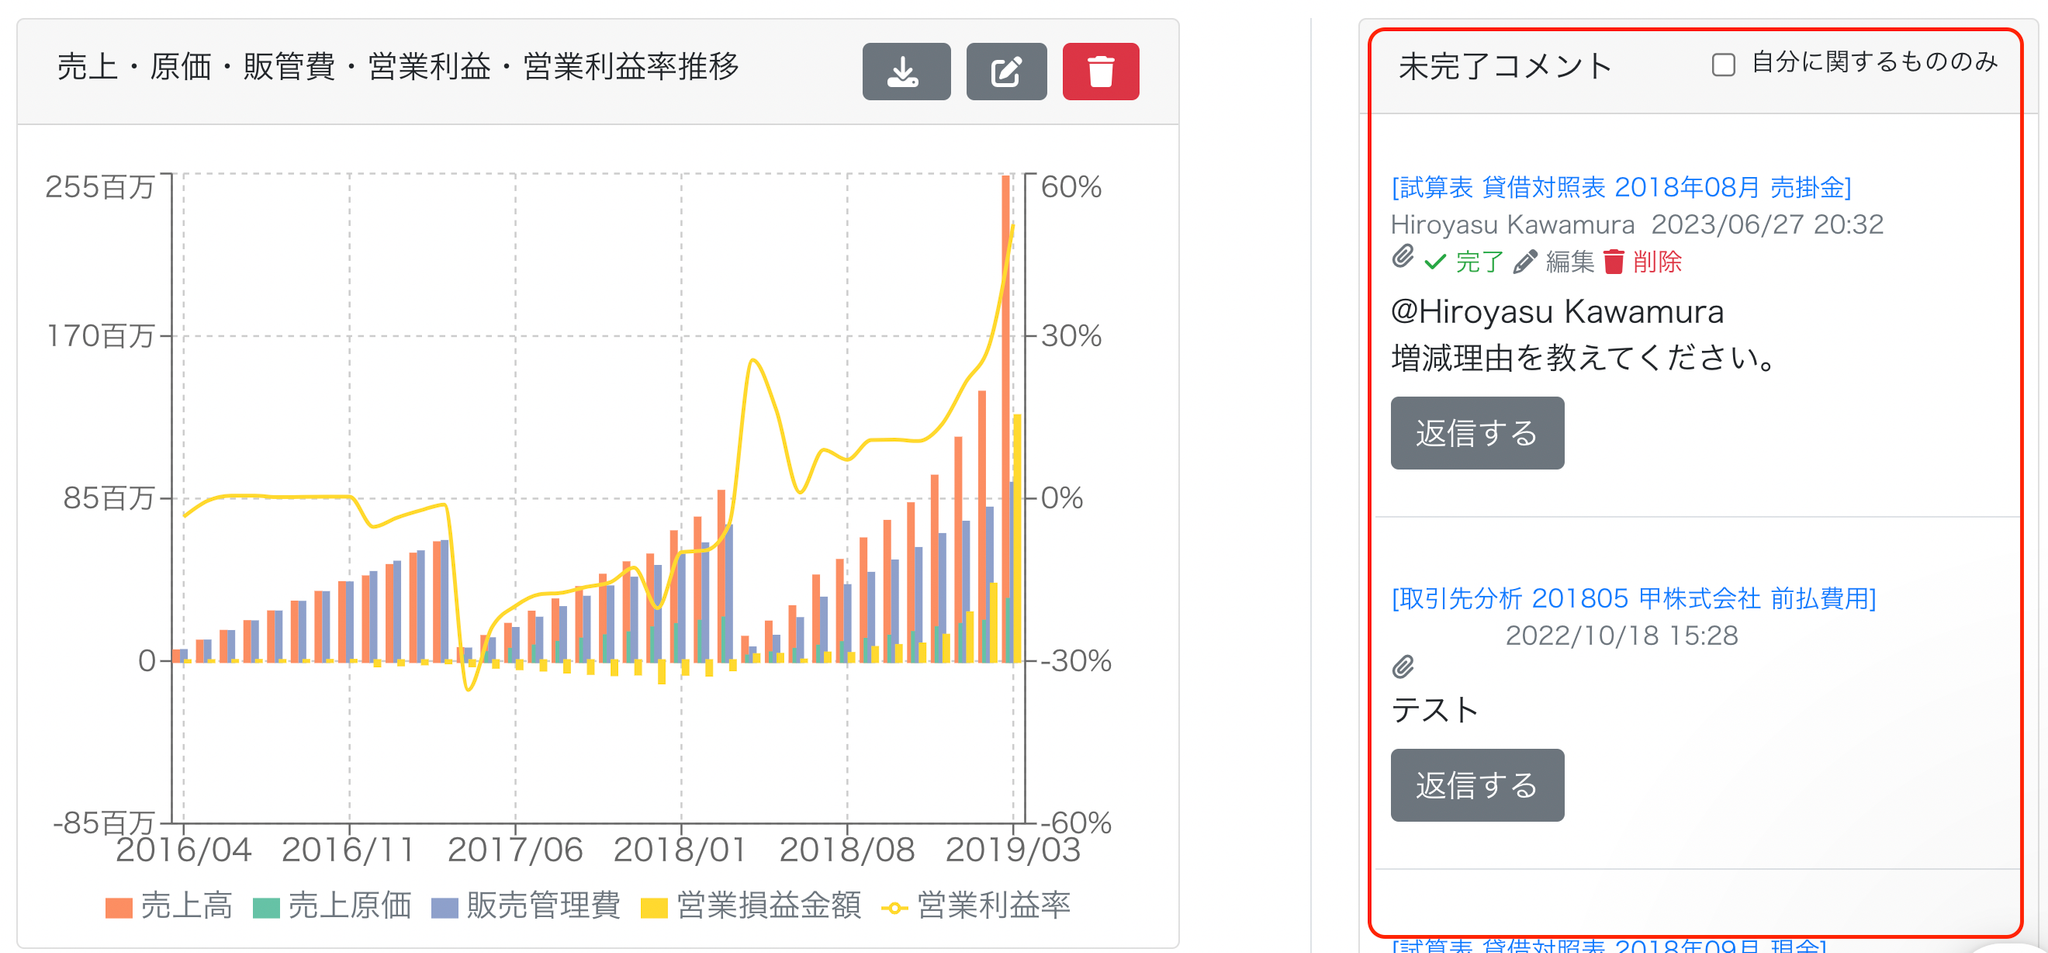This screenshot has height=953, width=2048.
Task: Open 取引先分析 201805 甲株式会社 前払費用 link
Action: [1634, 598]
